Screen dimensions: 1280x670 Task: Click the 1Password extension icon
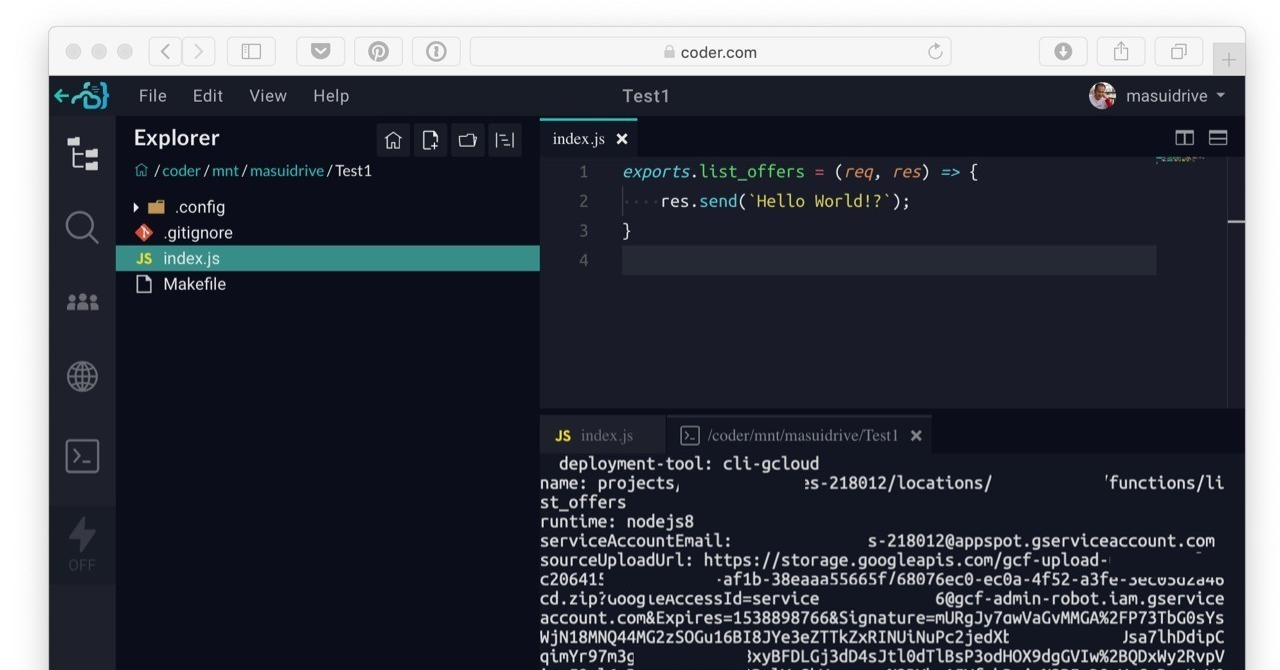click(436, 51)
